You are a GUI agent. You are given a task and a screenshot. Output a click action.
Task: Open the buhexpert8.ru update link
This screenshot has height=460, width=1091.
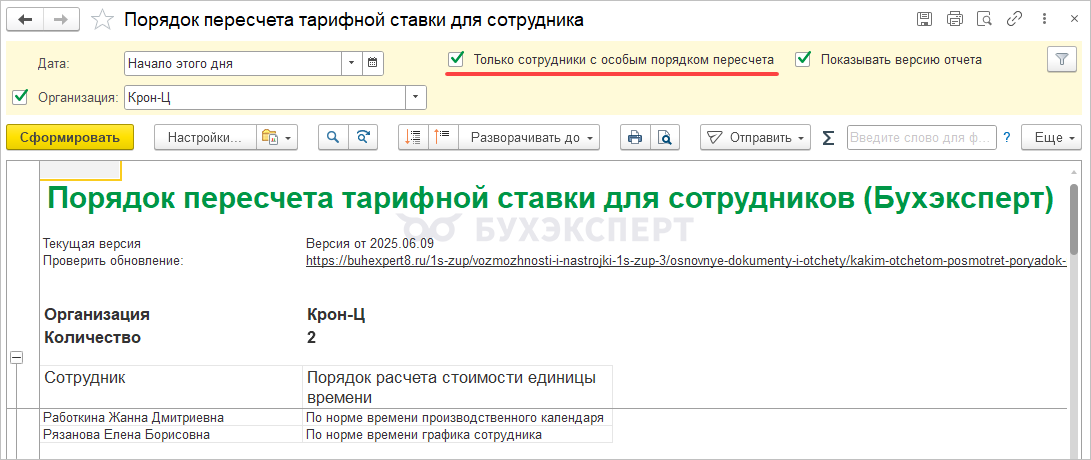click(686, 261)
